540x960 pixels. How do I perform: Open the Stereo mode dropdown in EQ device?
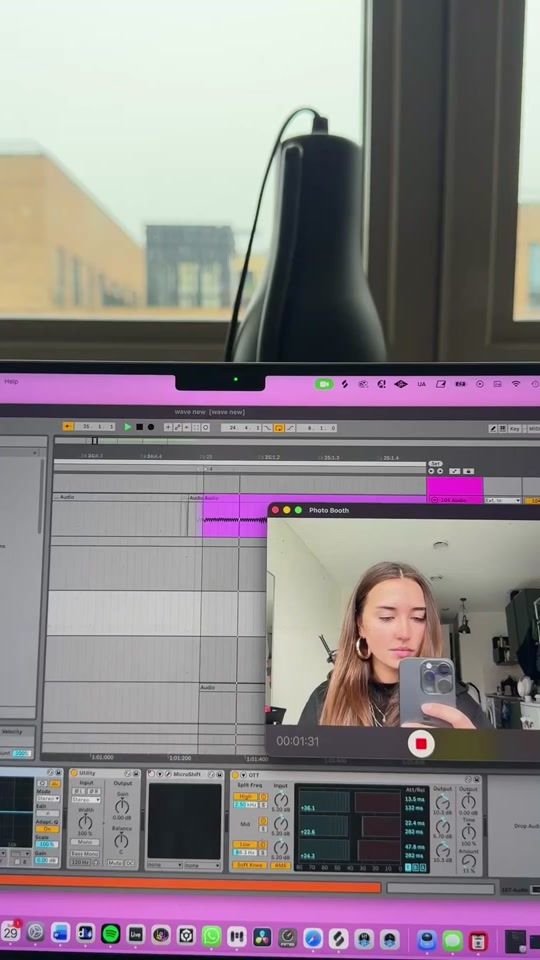[x=47, y=798]
